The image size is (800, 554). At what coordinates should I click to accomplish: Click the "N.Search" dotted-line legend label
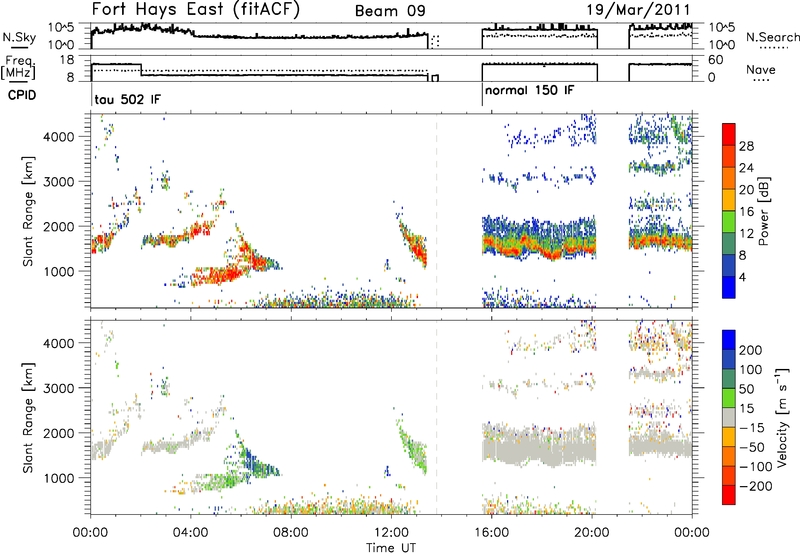click(772, 37)
